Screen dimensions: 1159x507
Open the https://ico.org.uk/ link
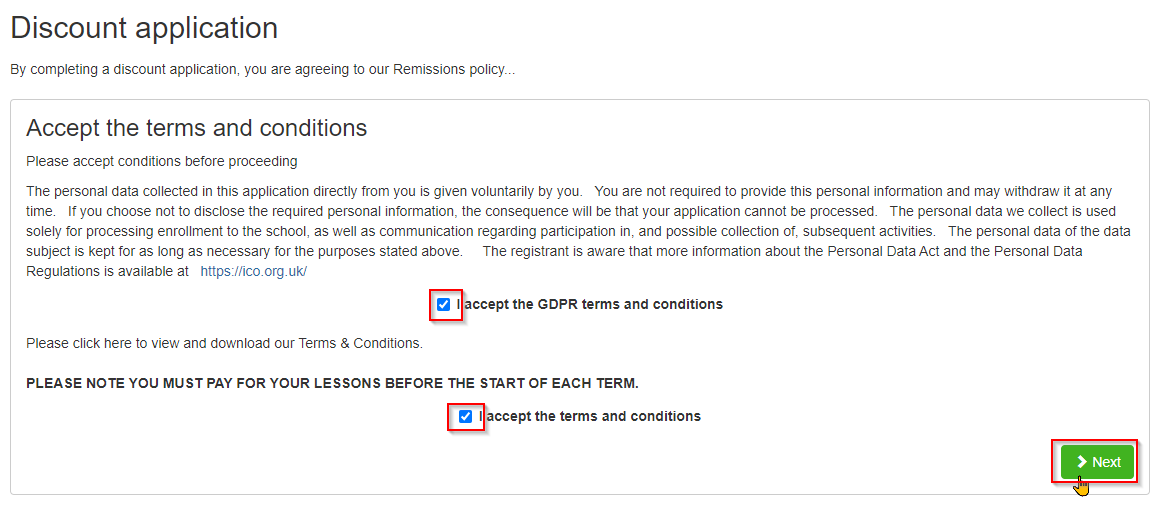(254, 271)
